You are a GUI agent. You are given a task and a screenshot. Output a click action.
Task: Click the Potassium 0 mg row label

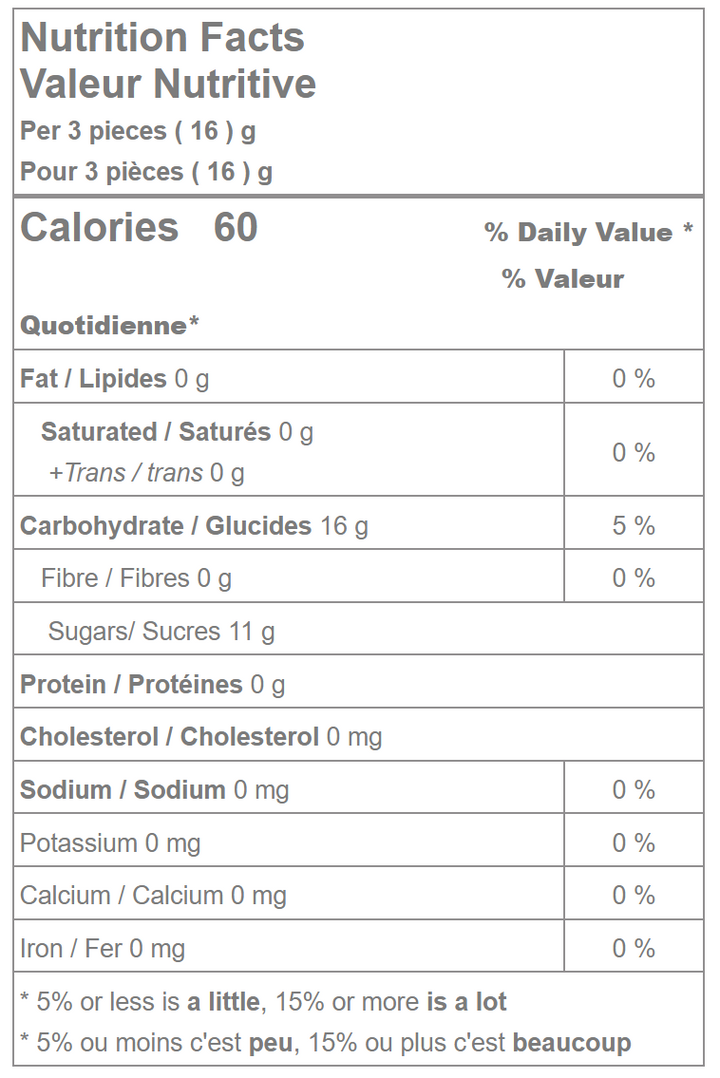[110, 843]
